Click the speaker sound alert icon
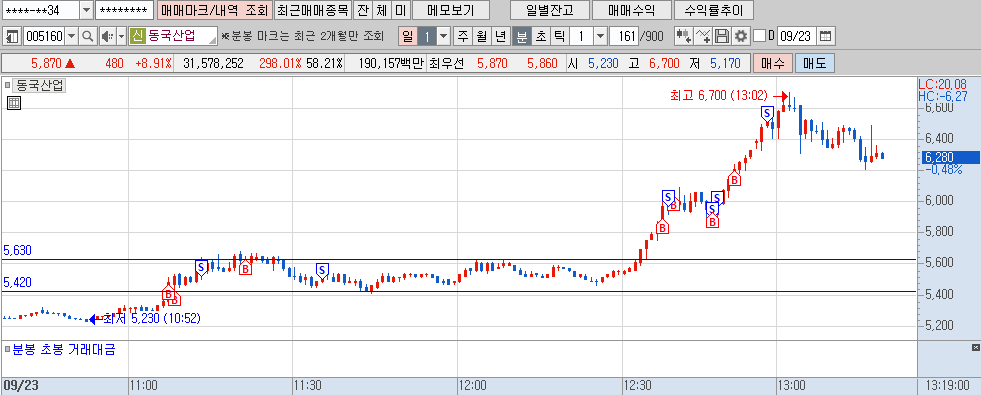The width and height of the screenshot is (981, 395). coord(106,36)
